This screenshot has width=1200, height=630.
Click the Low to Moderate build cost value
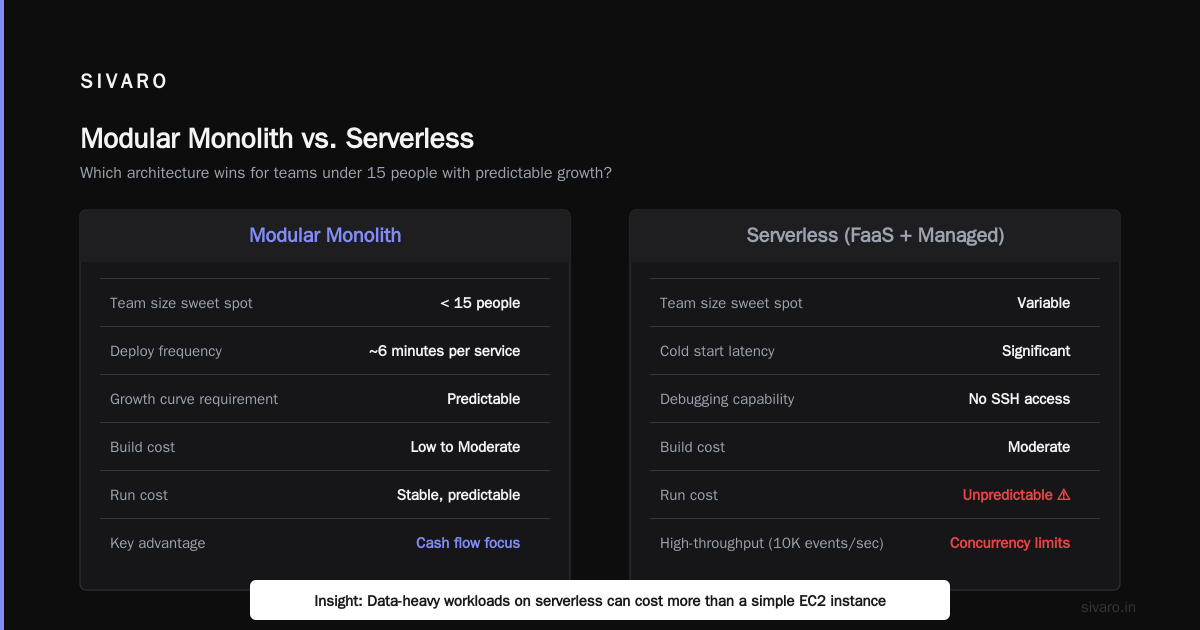[x=465, y=447]
